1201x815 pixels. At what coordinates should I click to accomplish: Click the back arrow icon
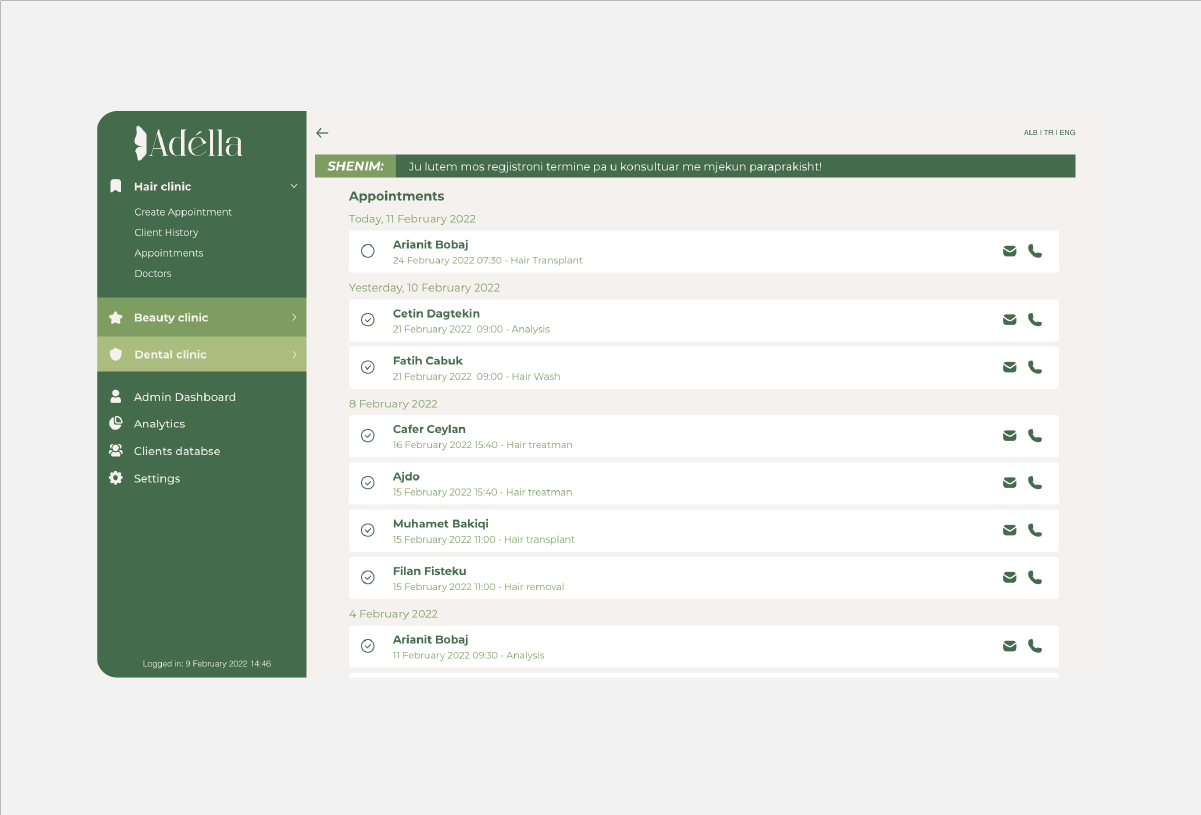[x=322, y=133]
